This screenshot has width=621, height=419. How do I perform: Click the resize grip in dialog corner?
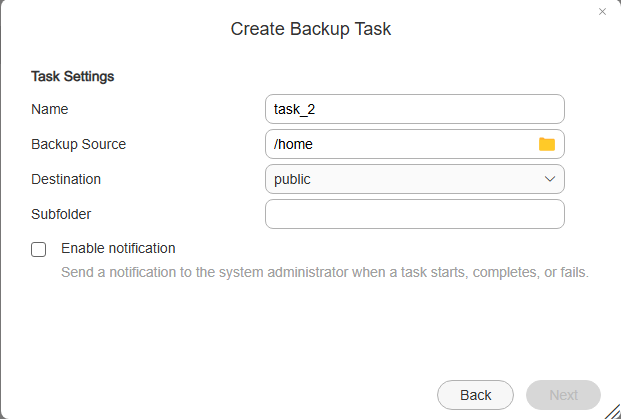tap(611, 409)
